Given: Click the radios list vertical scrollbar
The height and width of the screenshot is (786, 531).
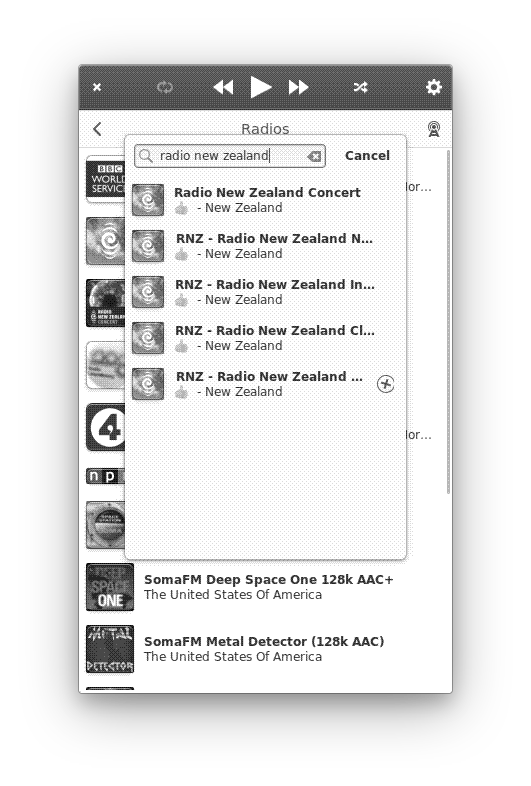Looking at the screenshot, I should tap(448, 322).
